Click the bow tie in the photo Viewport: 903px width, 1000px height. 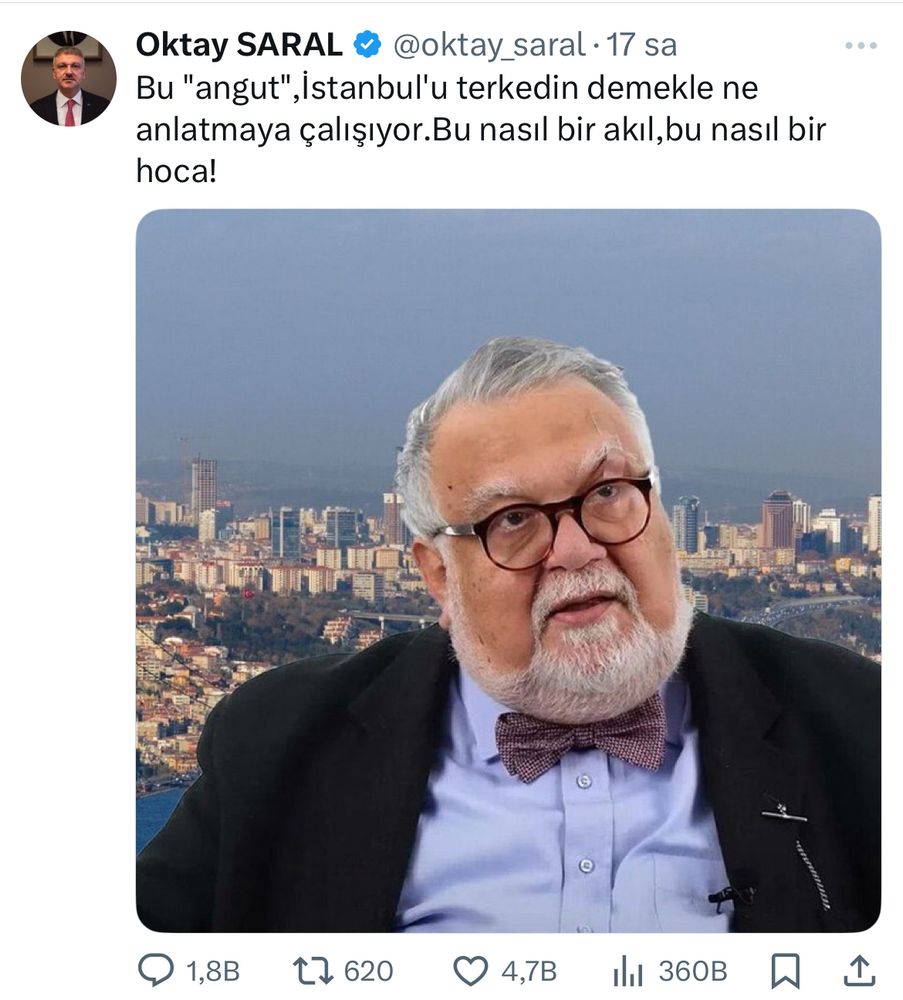tap(580, 737)
